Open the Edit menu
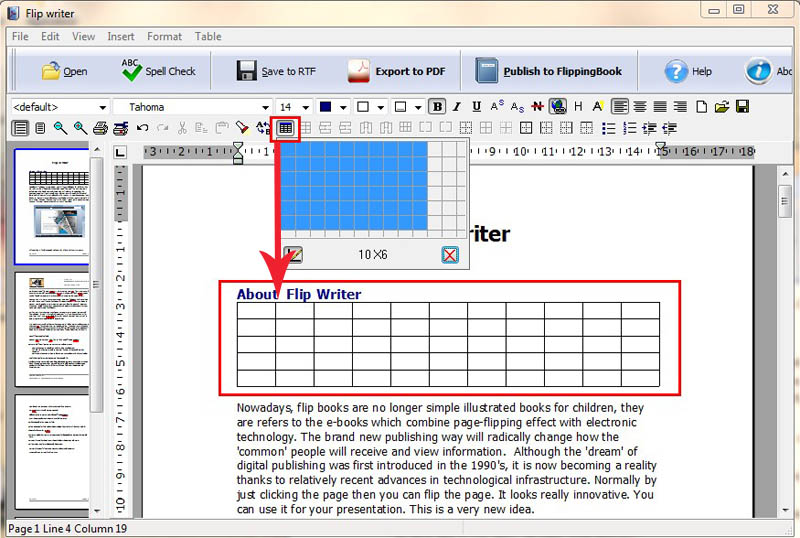This screenshot has height=538, width=800. 50,36
